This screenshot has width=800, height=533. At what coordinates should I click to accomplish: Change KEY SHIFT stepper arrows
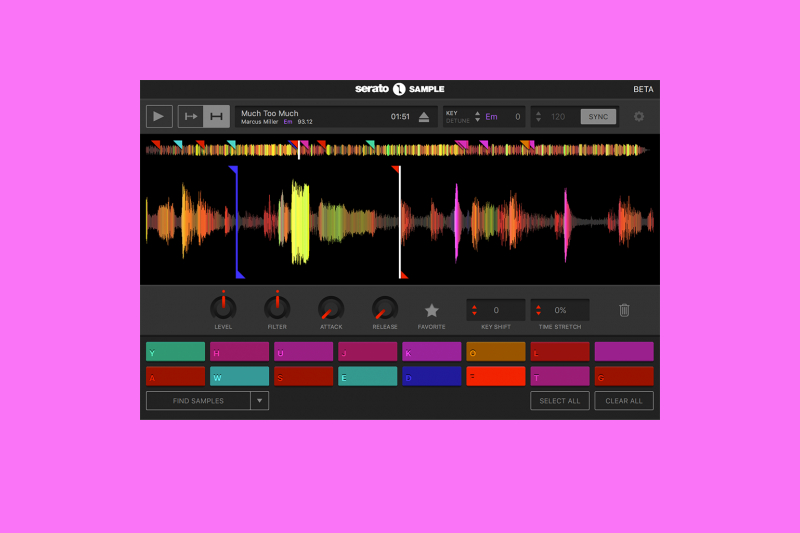click(474, 310)
